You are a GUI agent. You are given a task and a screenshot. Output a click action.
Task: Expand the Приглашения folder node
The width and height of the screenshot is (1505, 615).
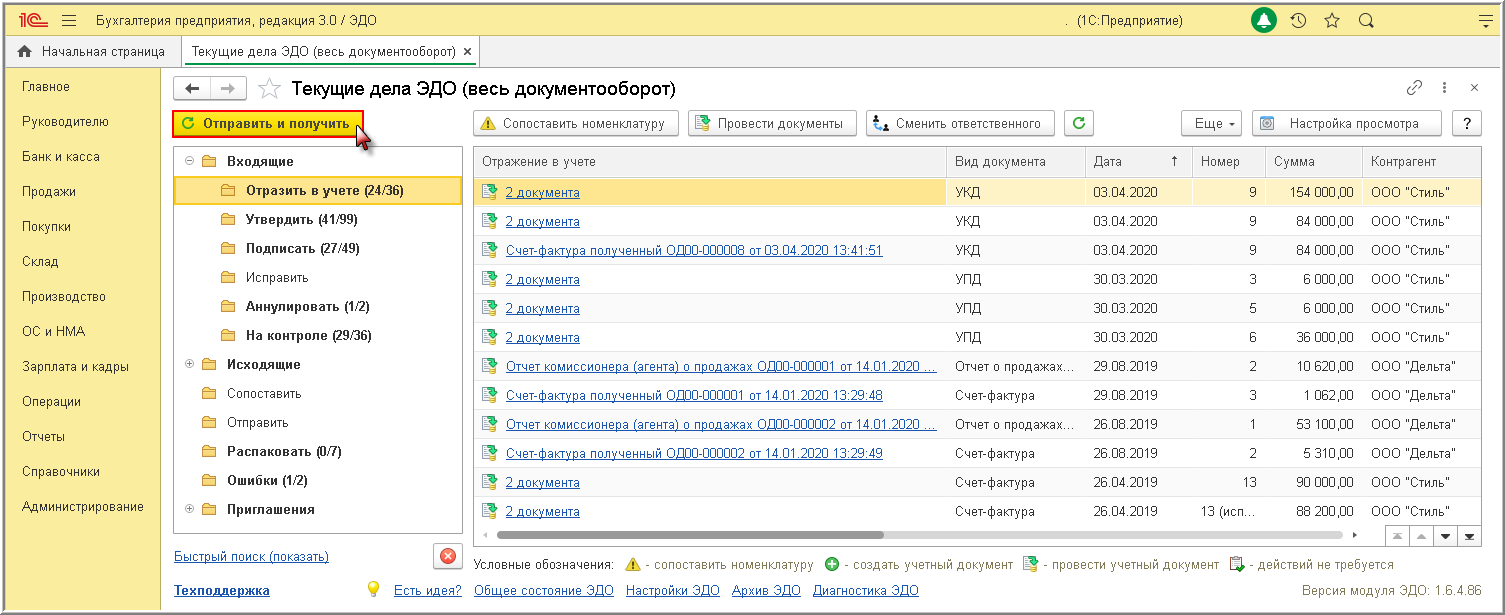point(190,509)
